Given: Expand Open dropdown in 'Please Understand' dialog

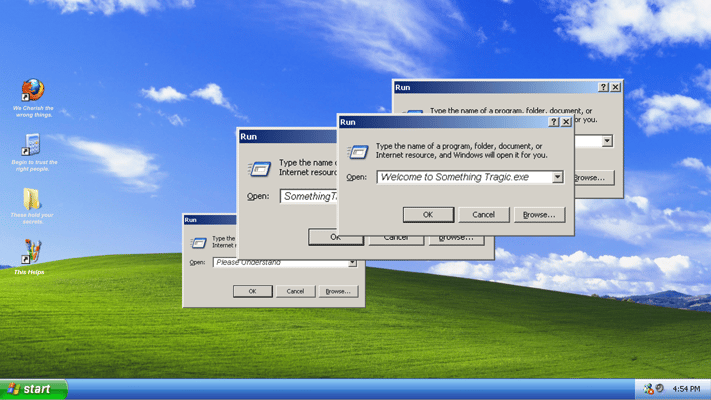Looking at the screenshot, I should point(352,263).
